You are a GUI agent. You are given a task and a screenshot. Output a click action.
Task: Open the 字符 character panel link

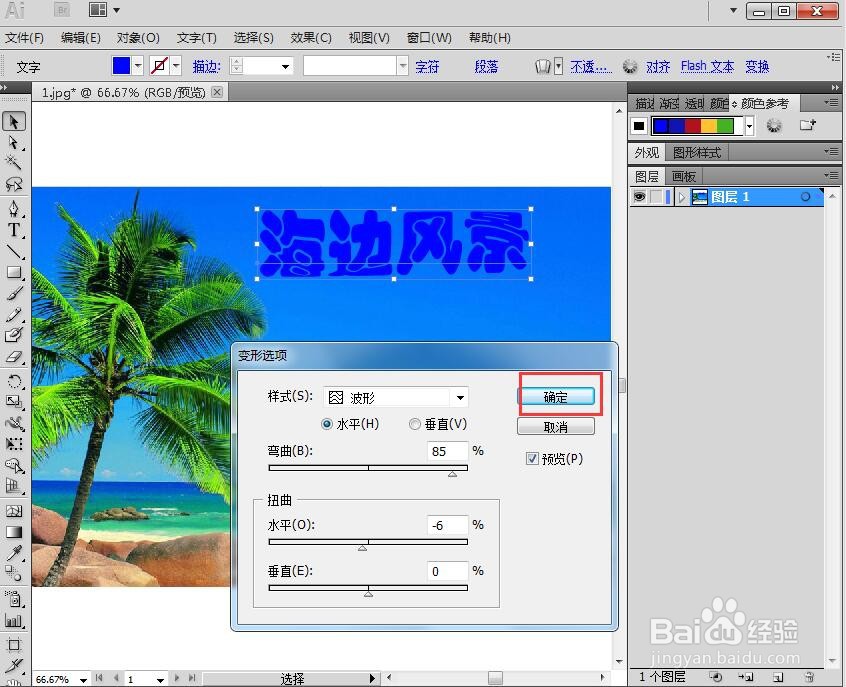coord(427,66)
